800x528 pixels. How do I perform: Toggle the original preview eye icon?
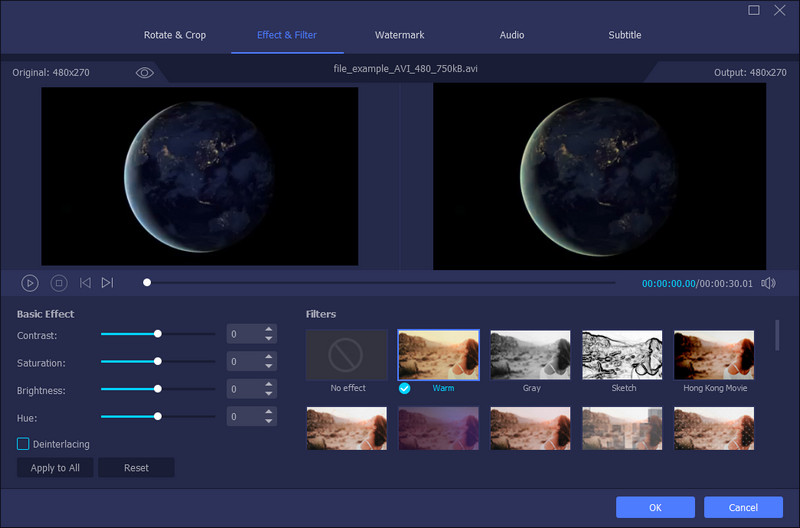click(x=144, y=73)
